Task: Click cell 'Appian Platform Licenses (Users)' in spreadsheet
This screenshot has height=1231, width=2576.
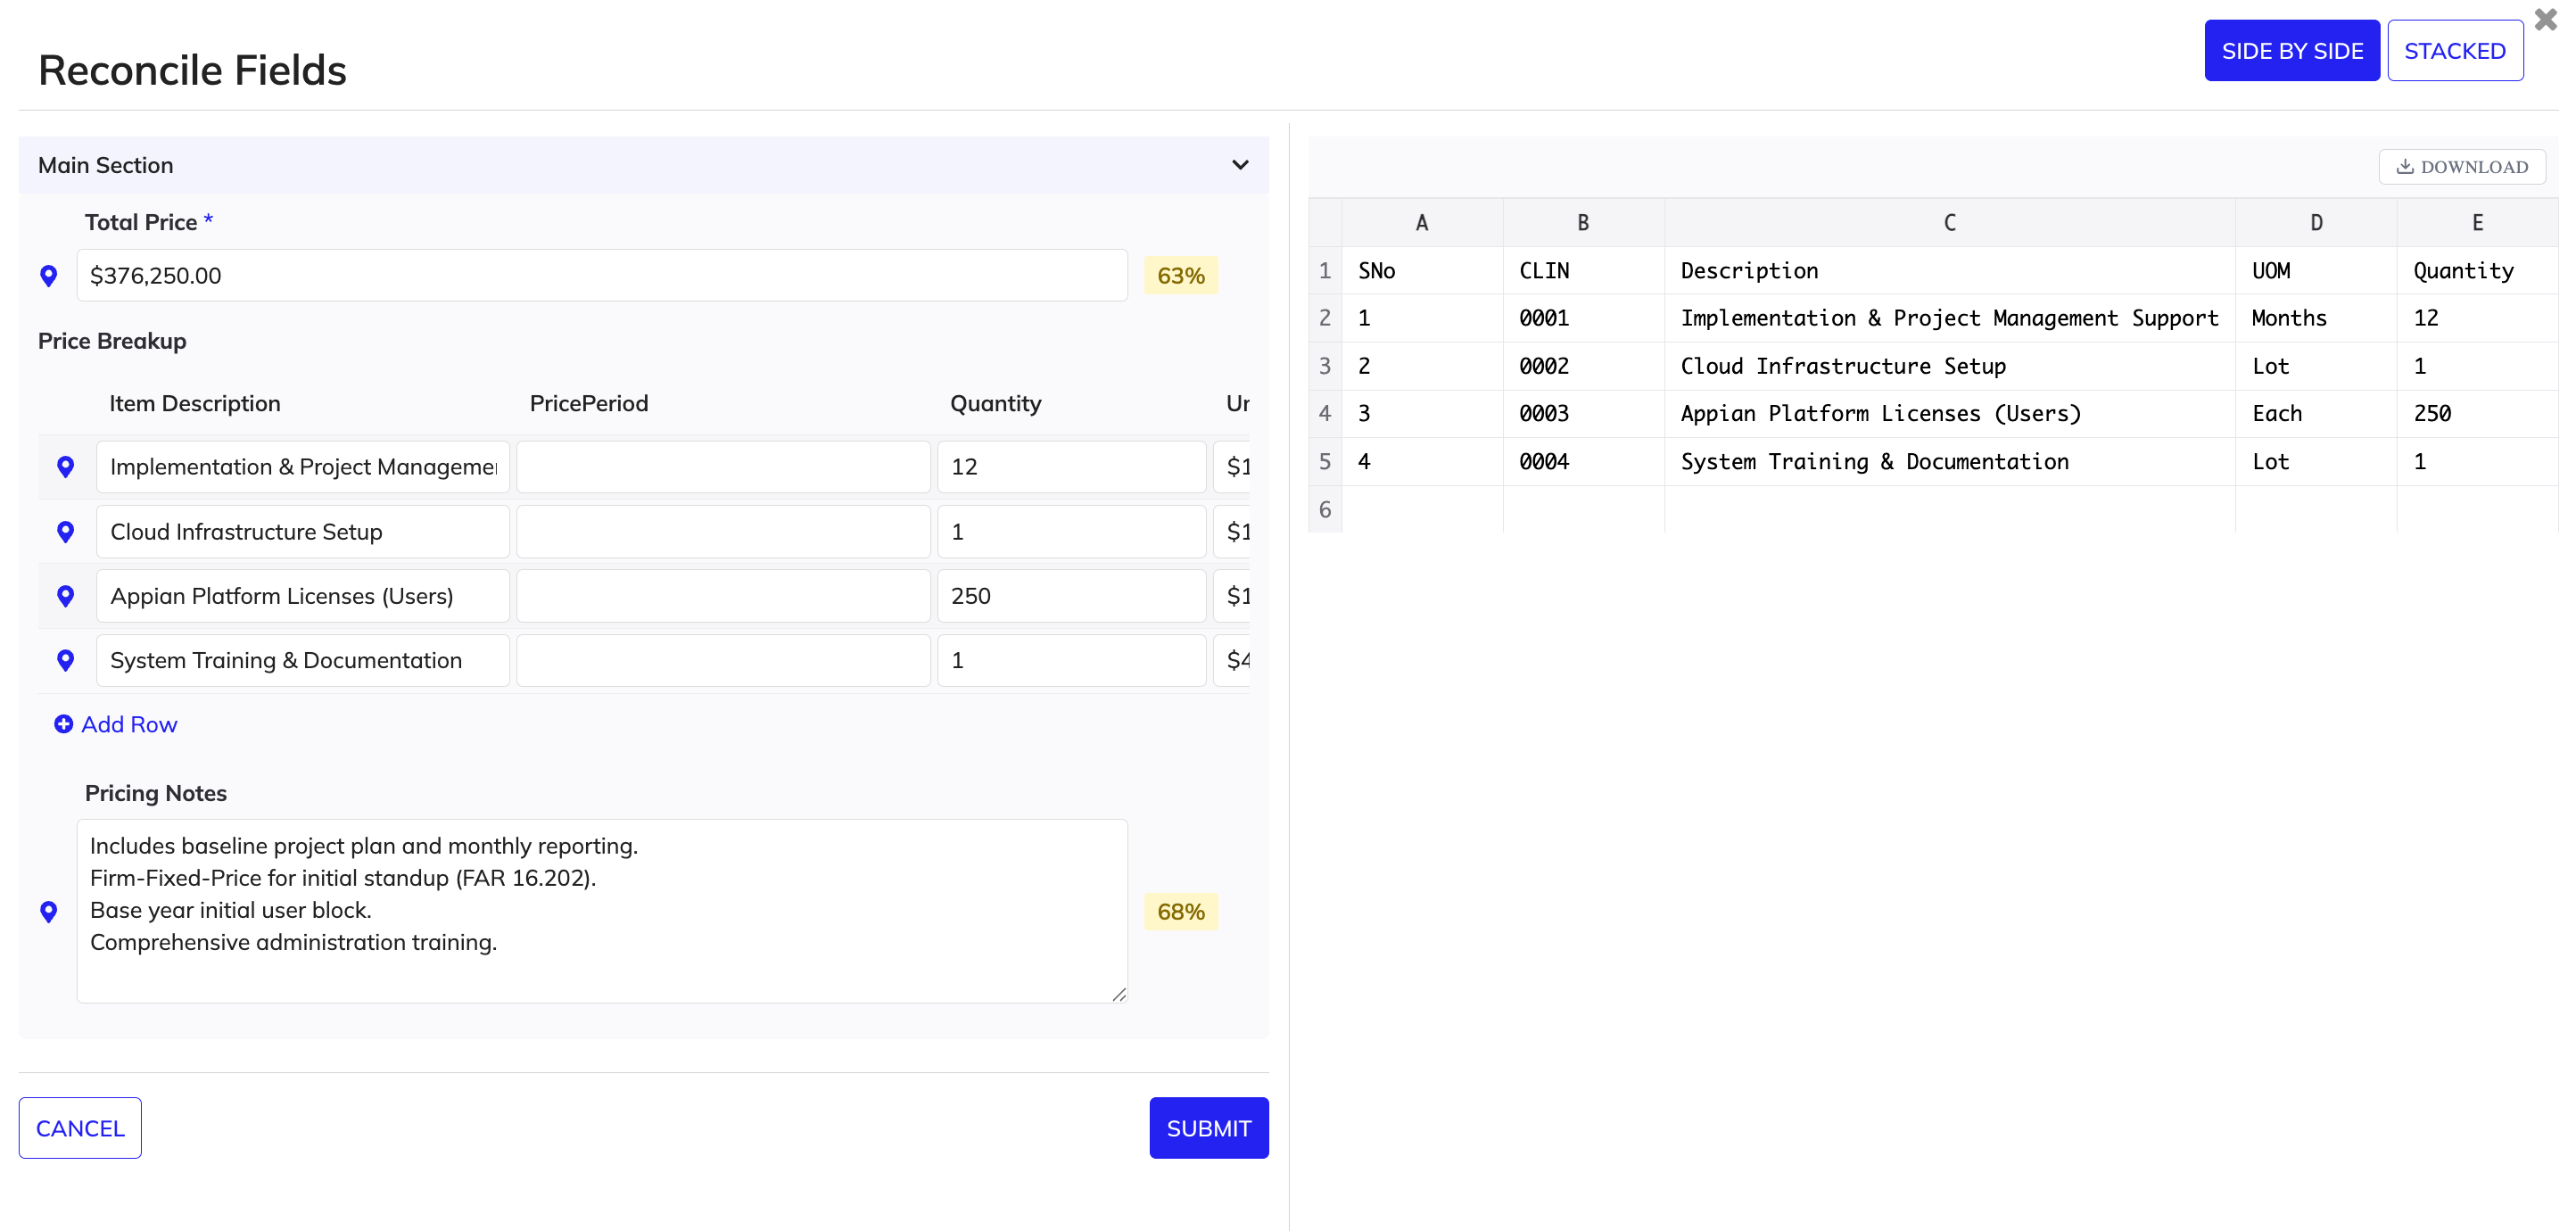Action: click(x=1949, y=414)
